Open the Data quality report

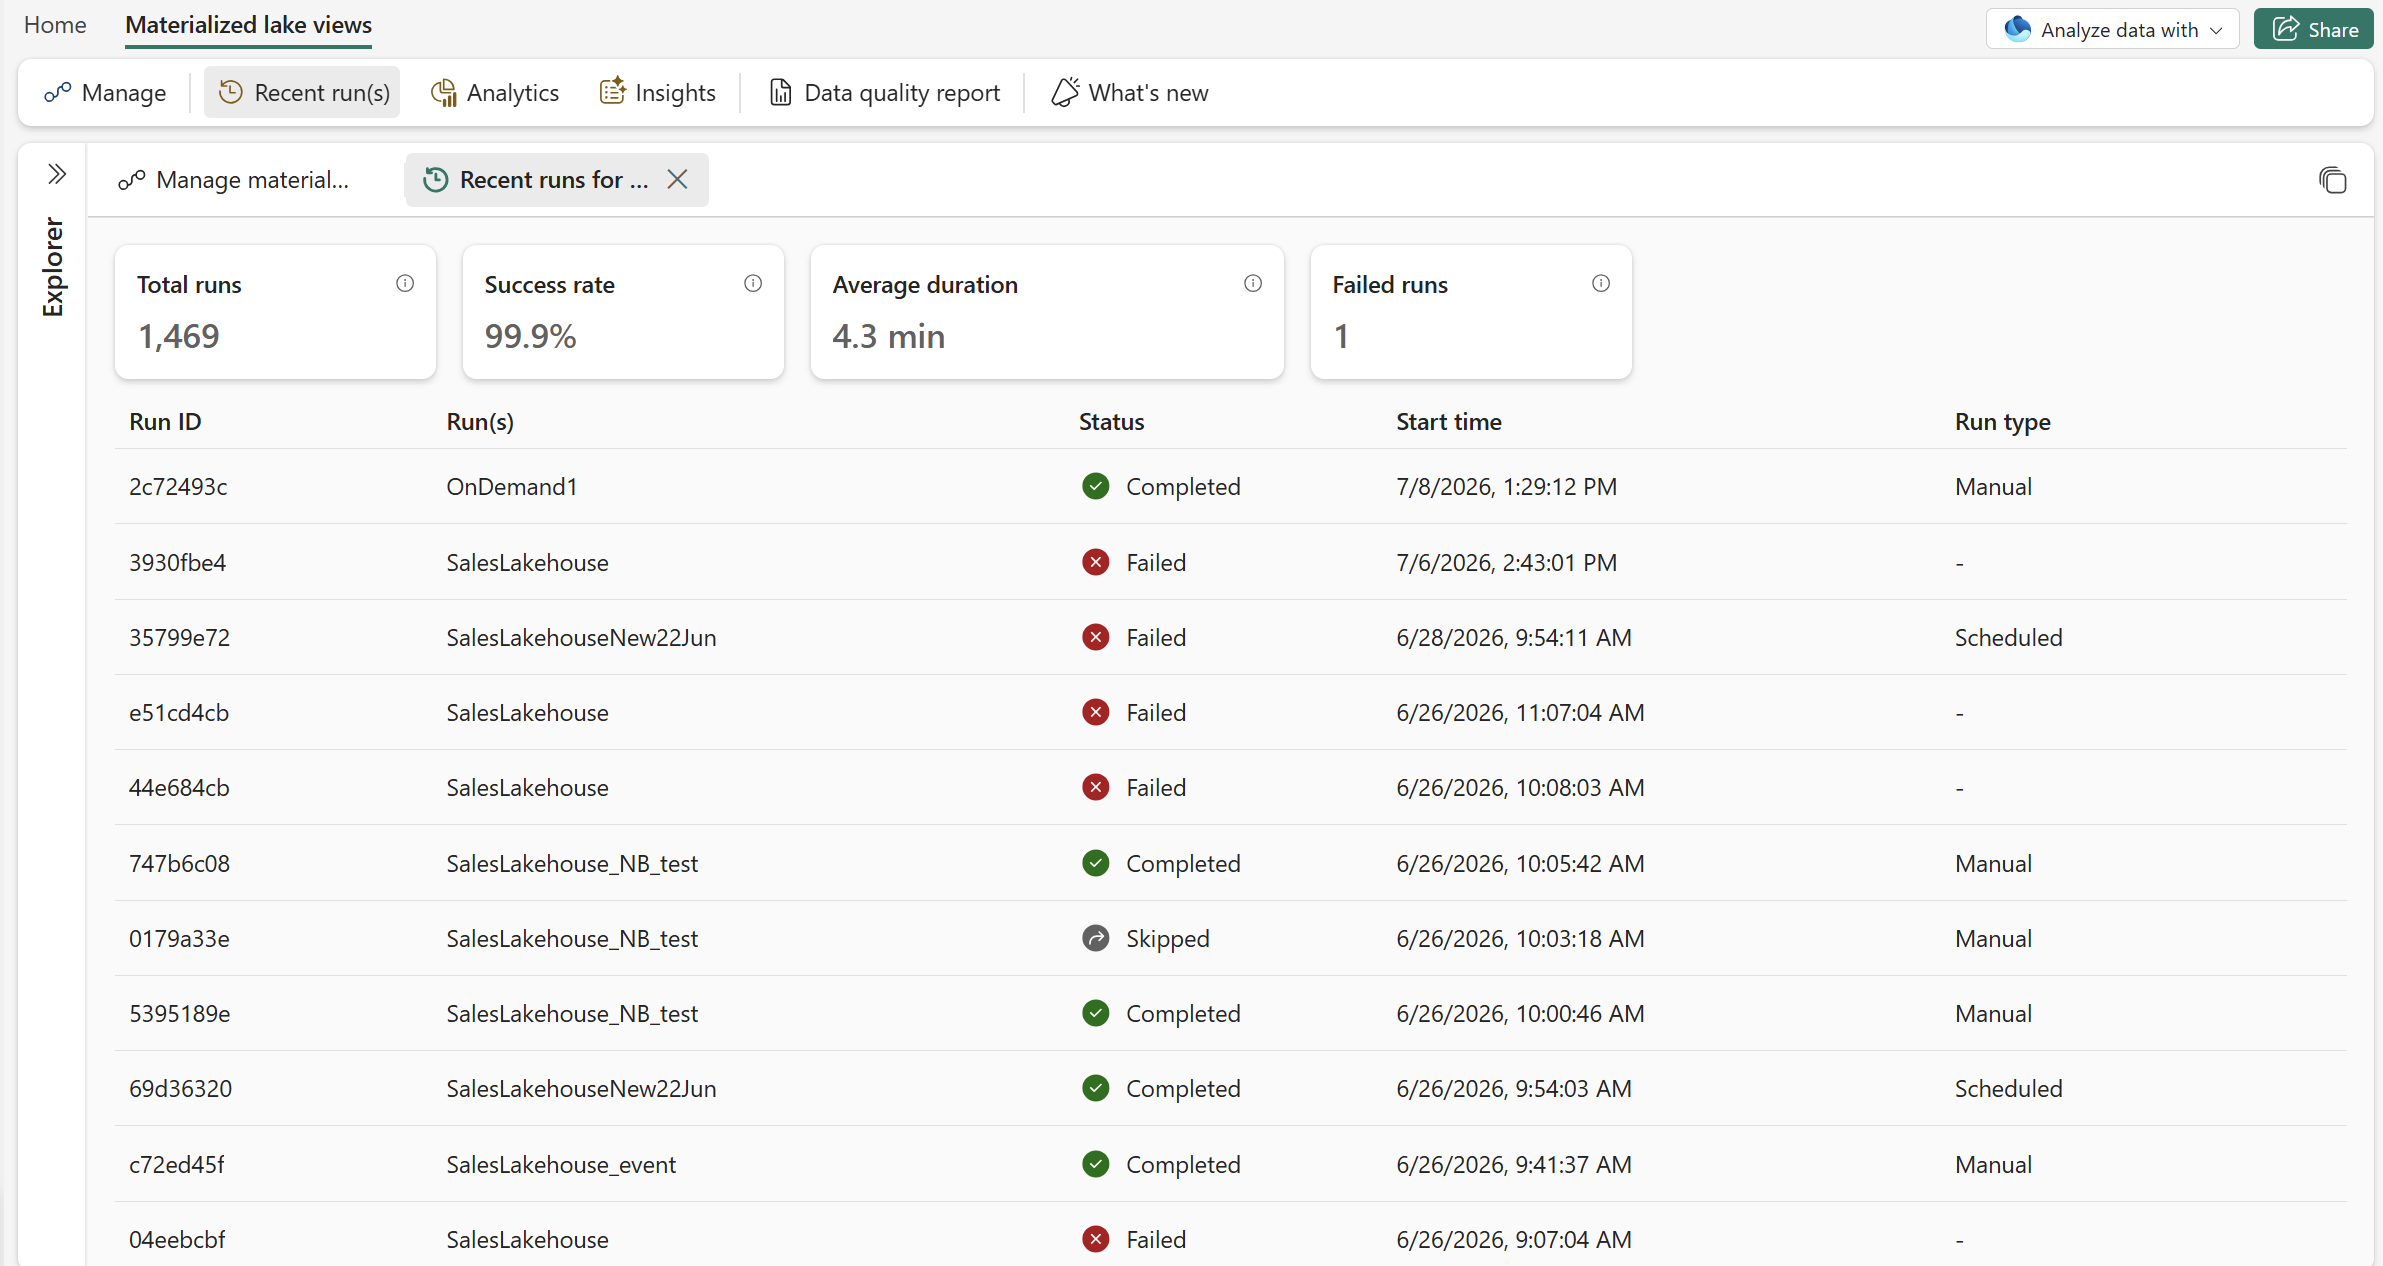click(884, 93)
